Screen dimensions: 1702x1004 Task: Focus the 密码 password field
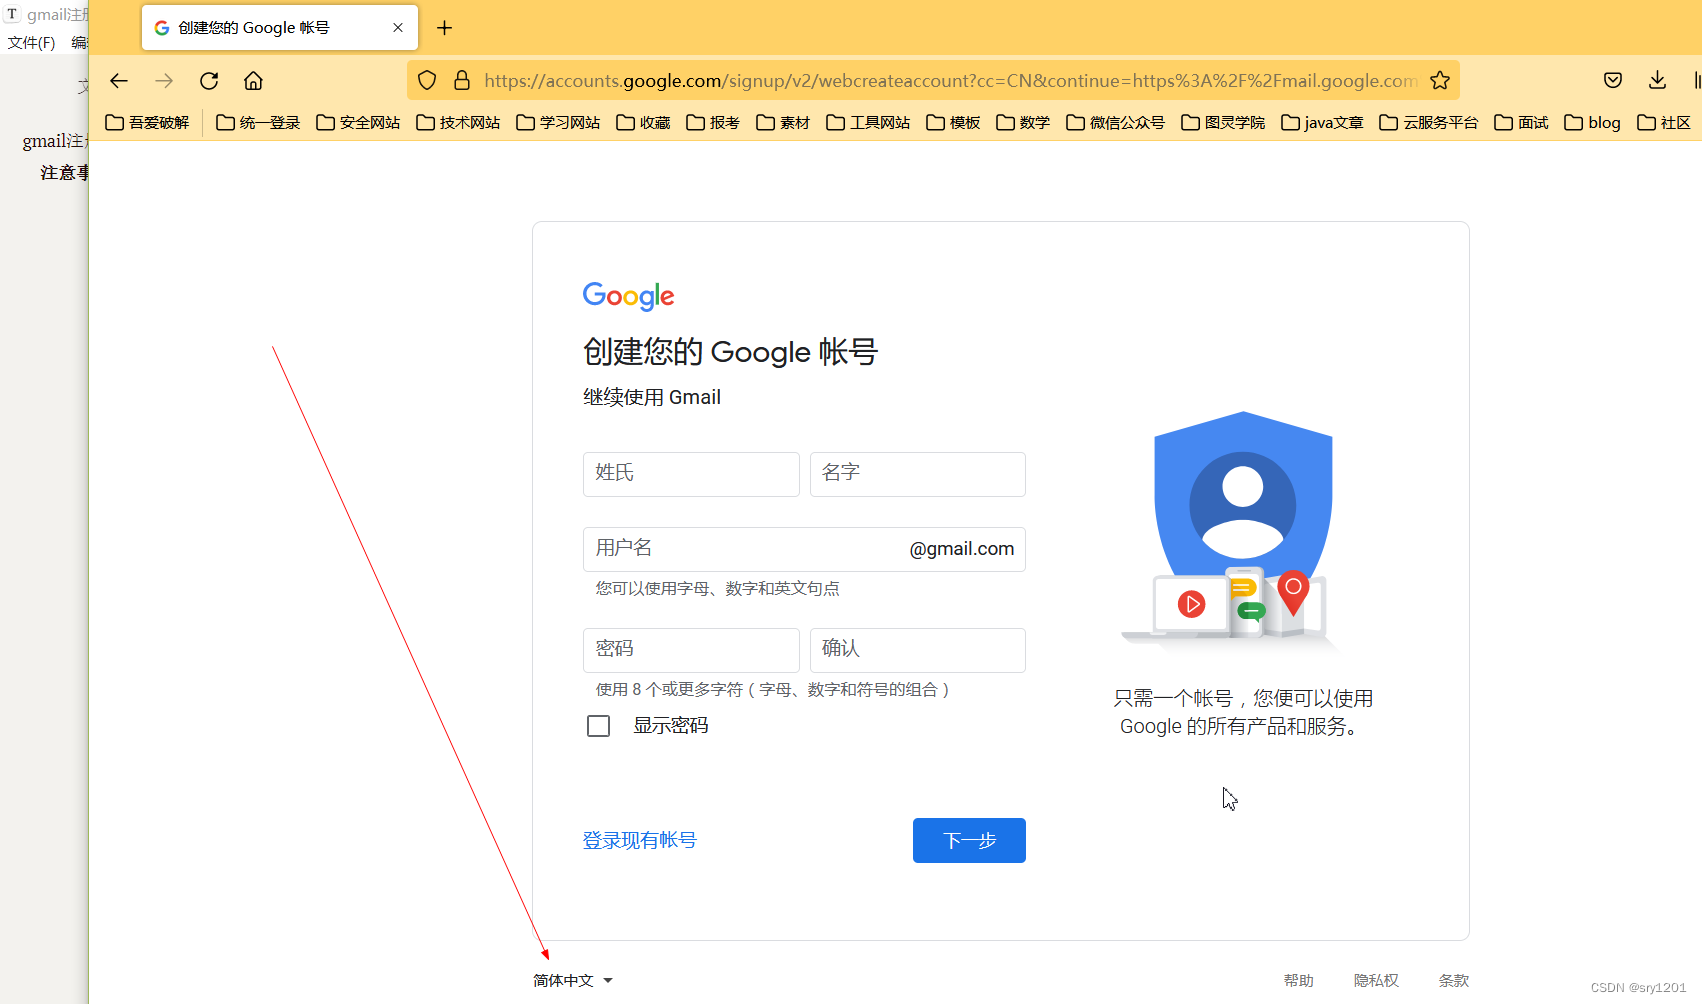coord(691,650)
